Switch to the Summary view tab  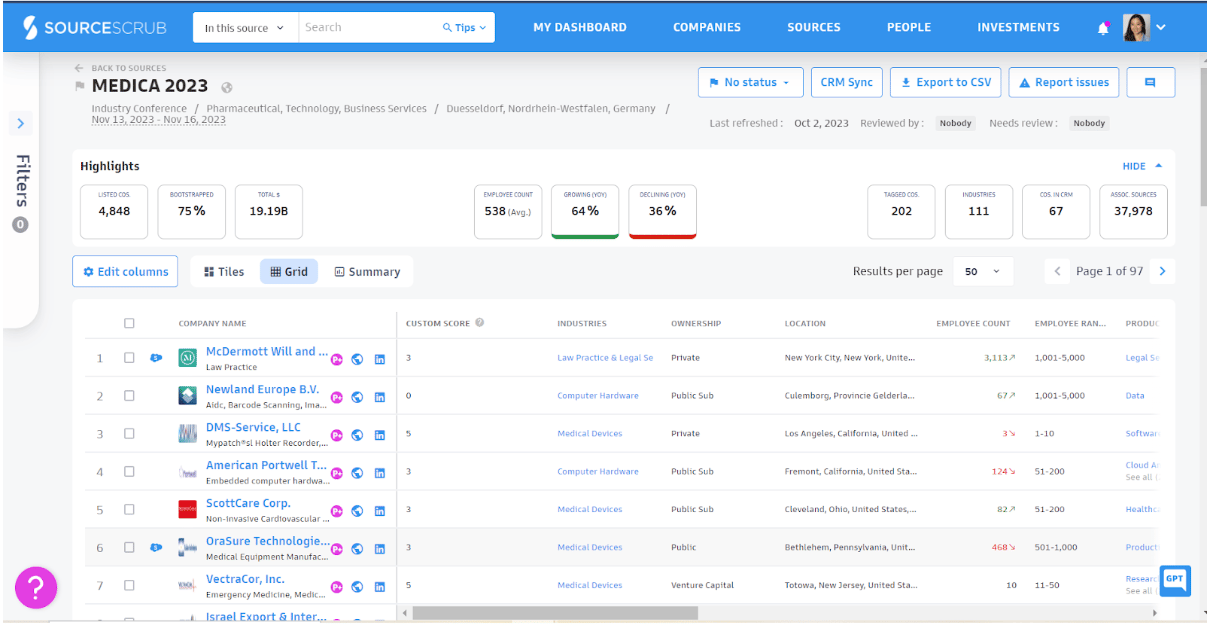point(367,272)
